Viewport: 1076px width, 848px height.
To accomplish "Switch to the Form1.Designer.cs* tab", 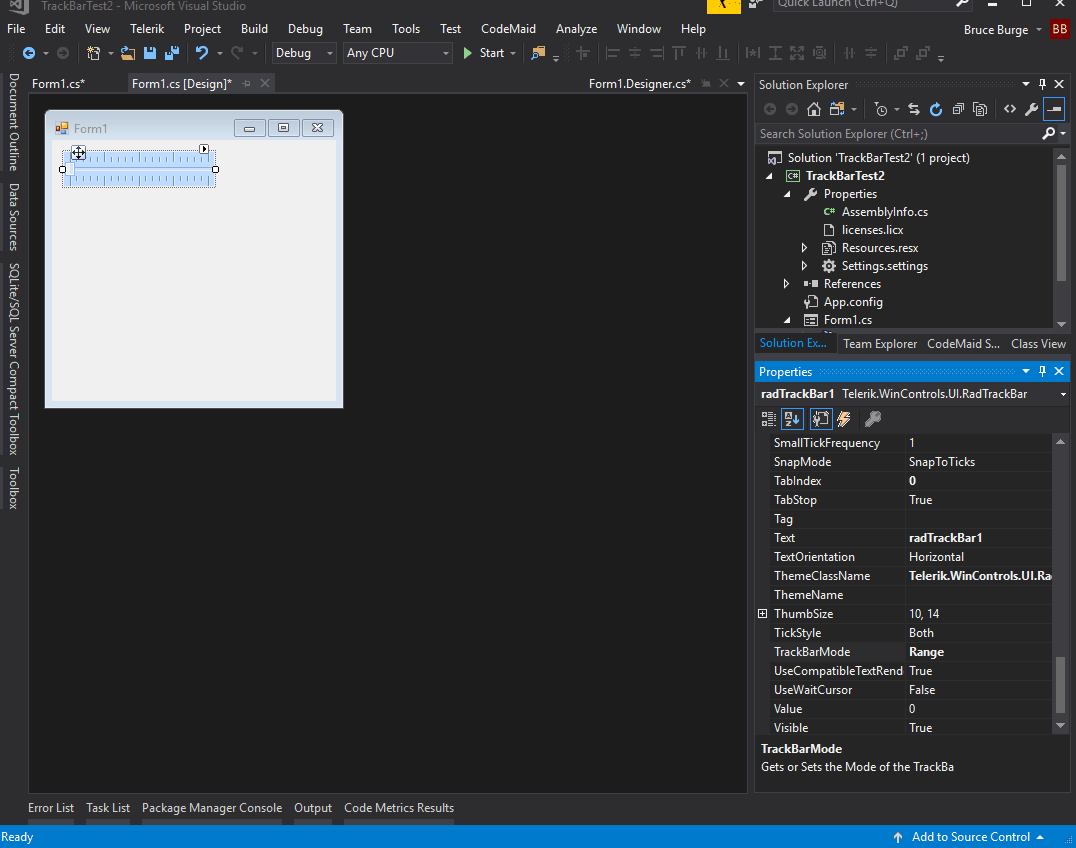I will click(x=639, y=84).
